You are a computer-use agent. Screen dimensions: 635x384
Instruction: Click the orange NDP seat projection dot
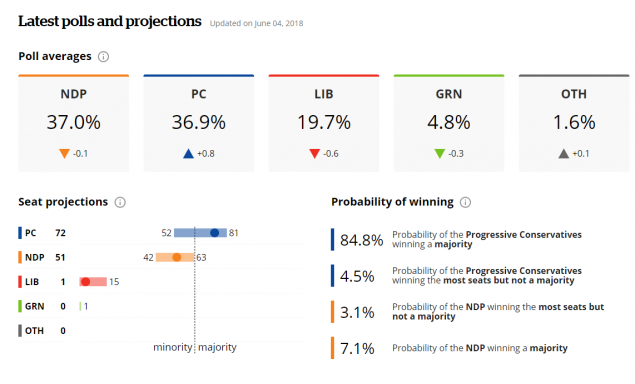click(x=177, y=257)
